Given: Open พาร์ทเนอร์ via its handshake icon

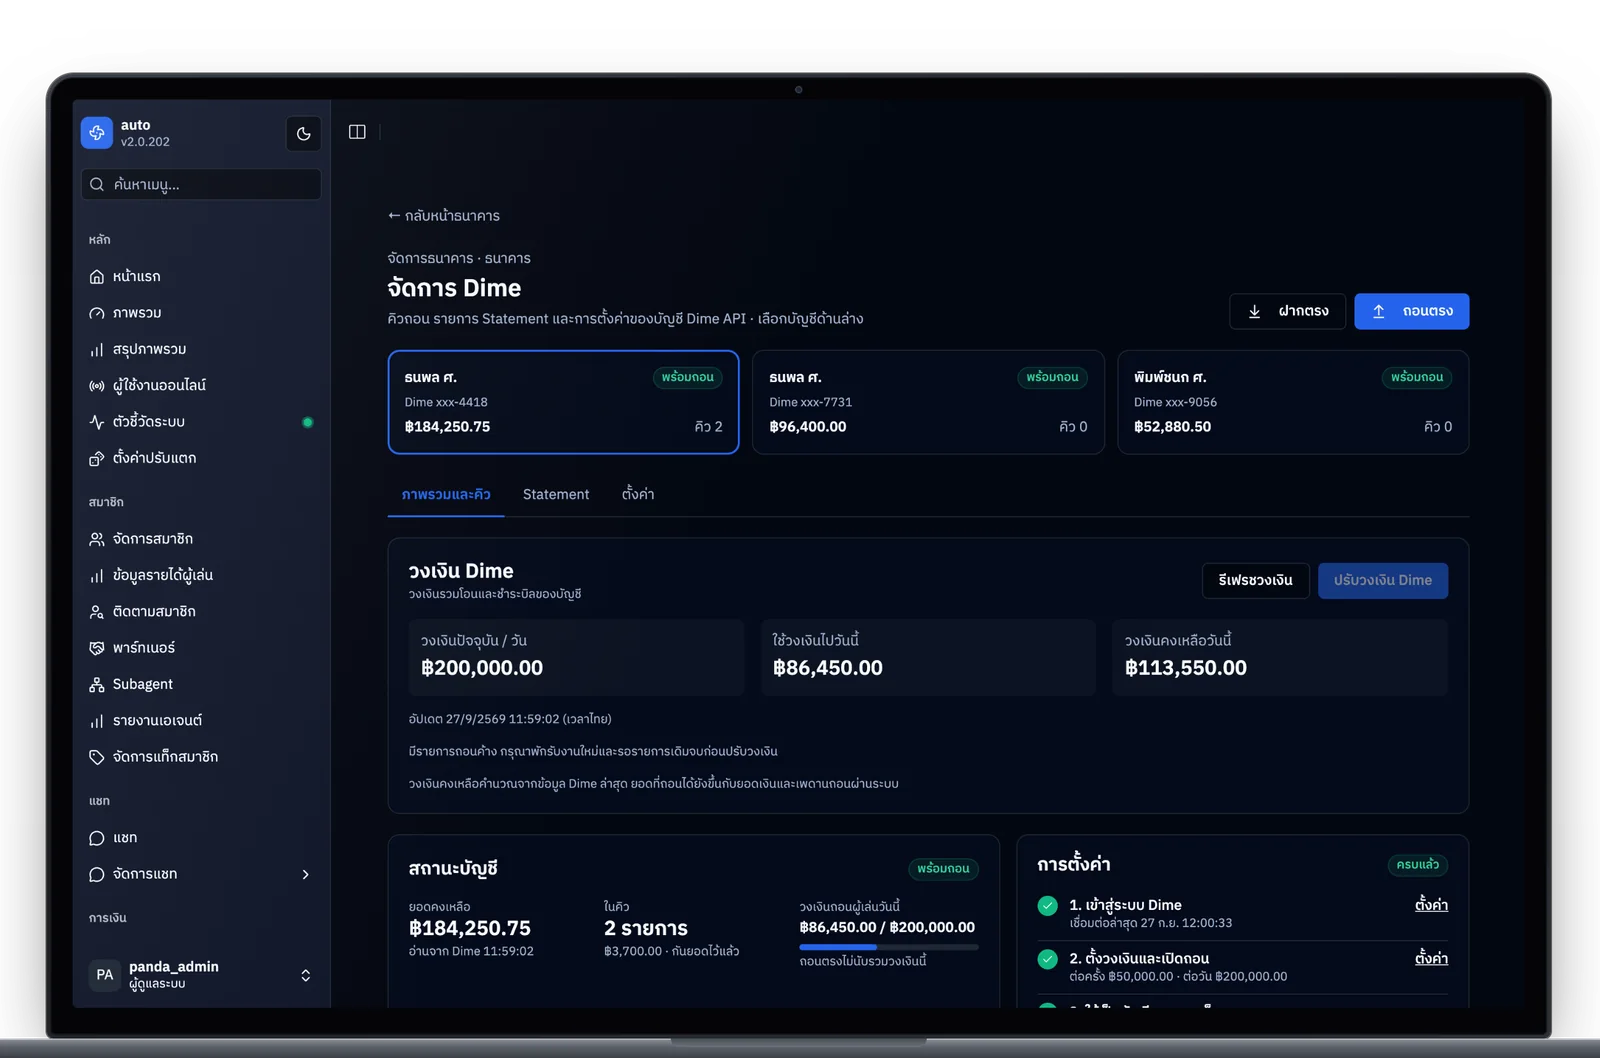Looking at the screenshot, I should tap(97, 648).
